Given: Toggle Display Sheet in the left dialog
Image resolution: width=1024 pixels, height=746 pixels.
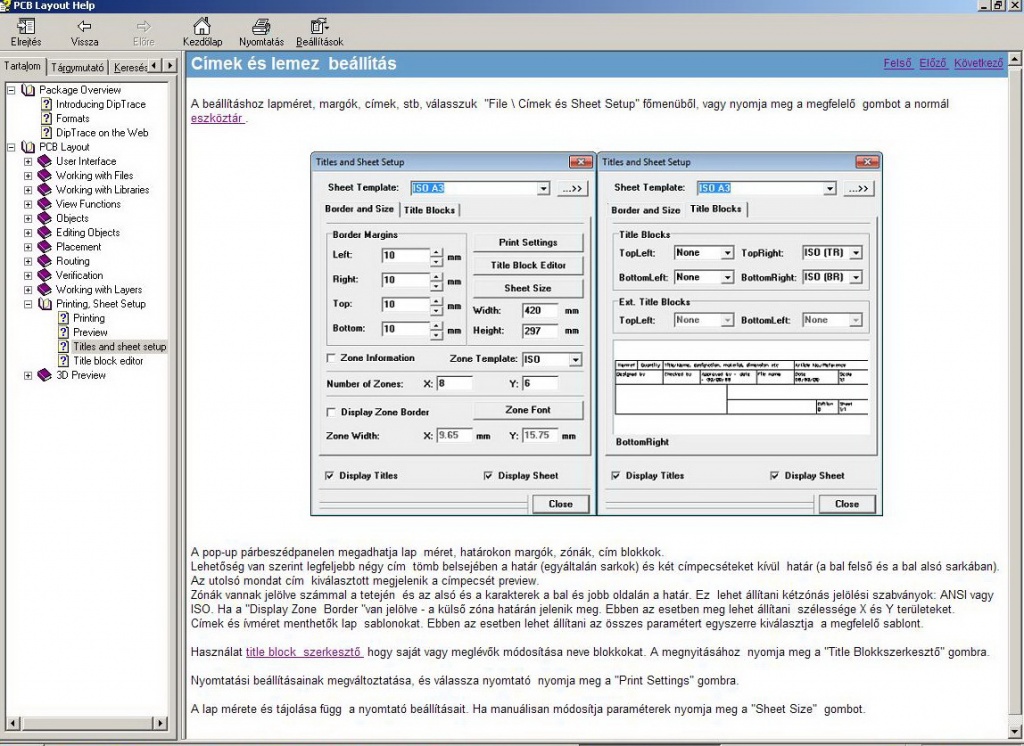Looking at the screenshot, I should click(x=488, y=476).
